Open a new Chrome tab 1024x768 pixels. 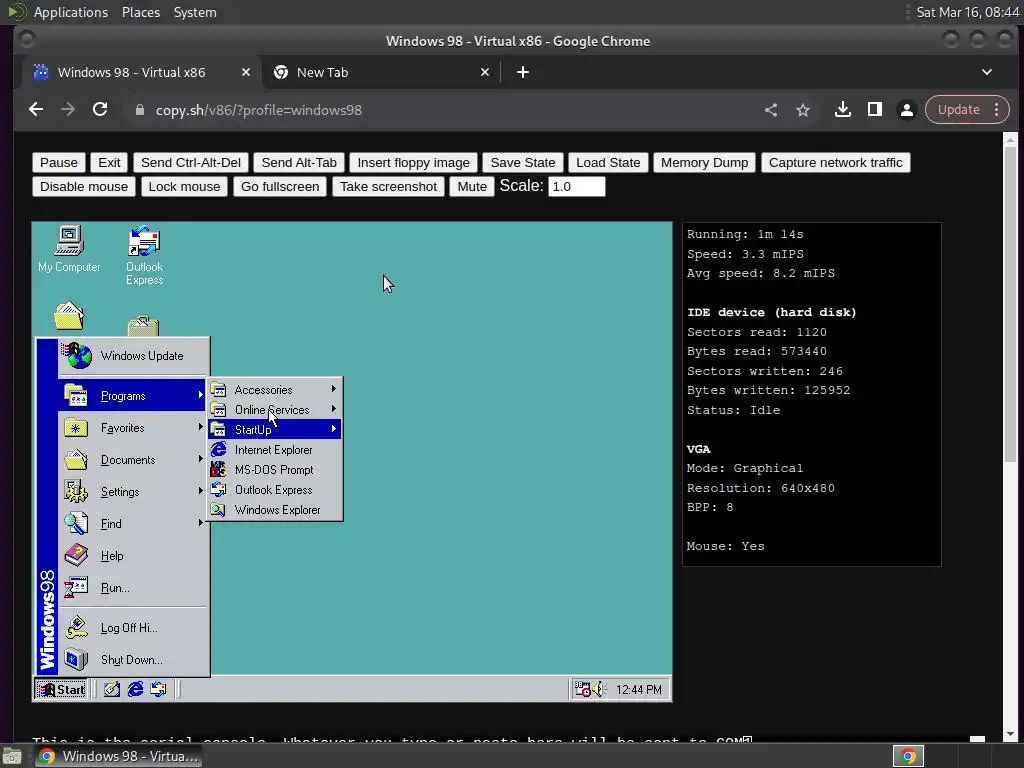(x=522, y=72)
